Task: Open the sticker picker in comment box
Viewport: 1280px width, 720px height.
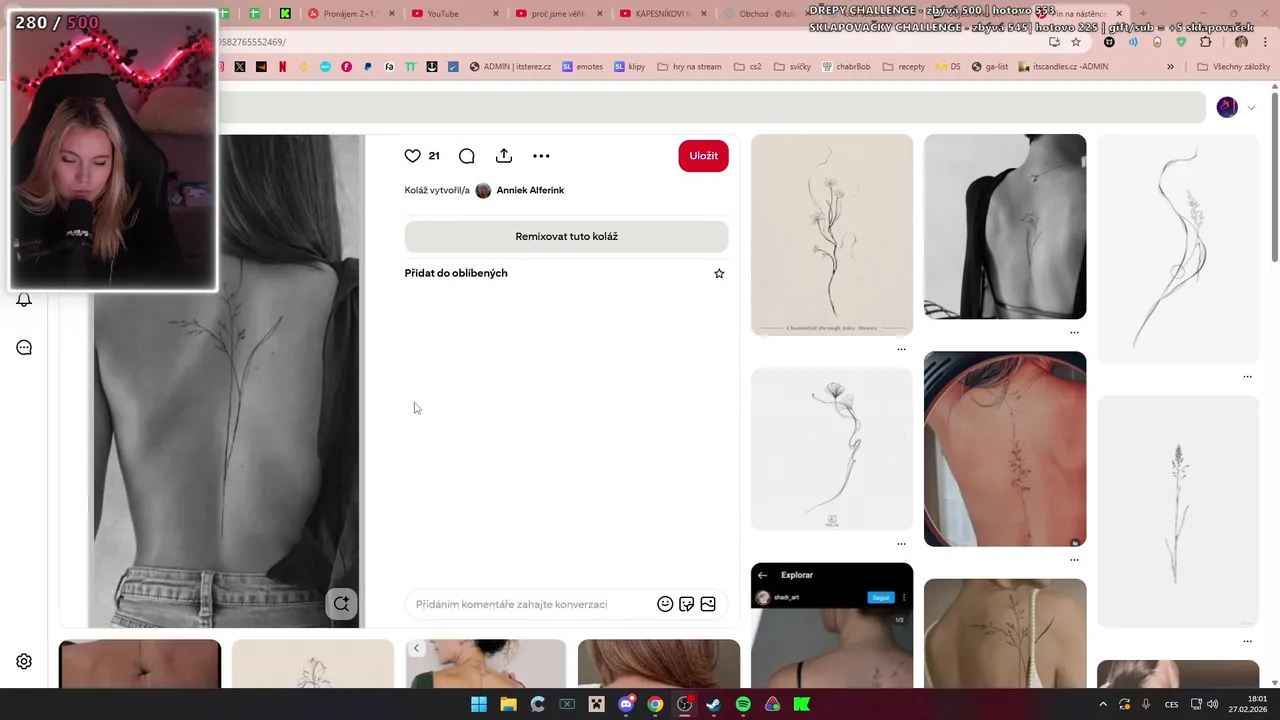Action: (x=686, y=604)
